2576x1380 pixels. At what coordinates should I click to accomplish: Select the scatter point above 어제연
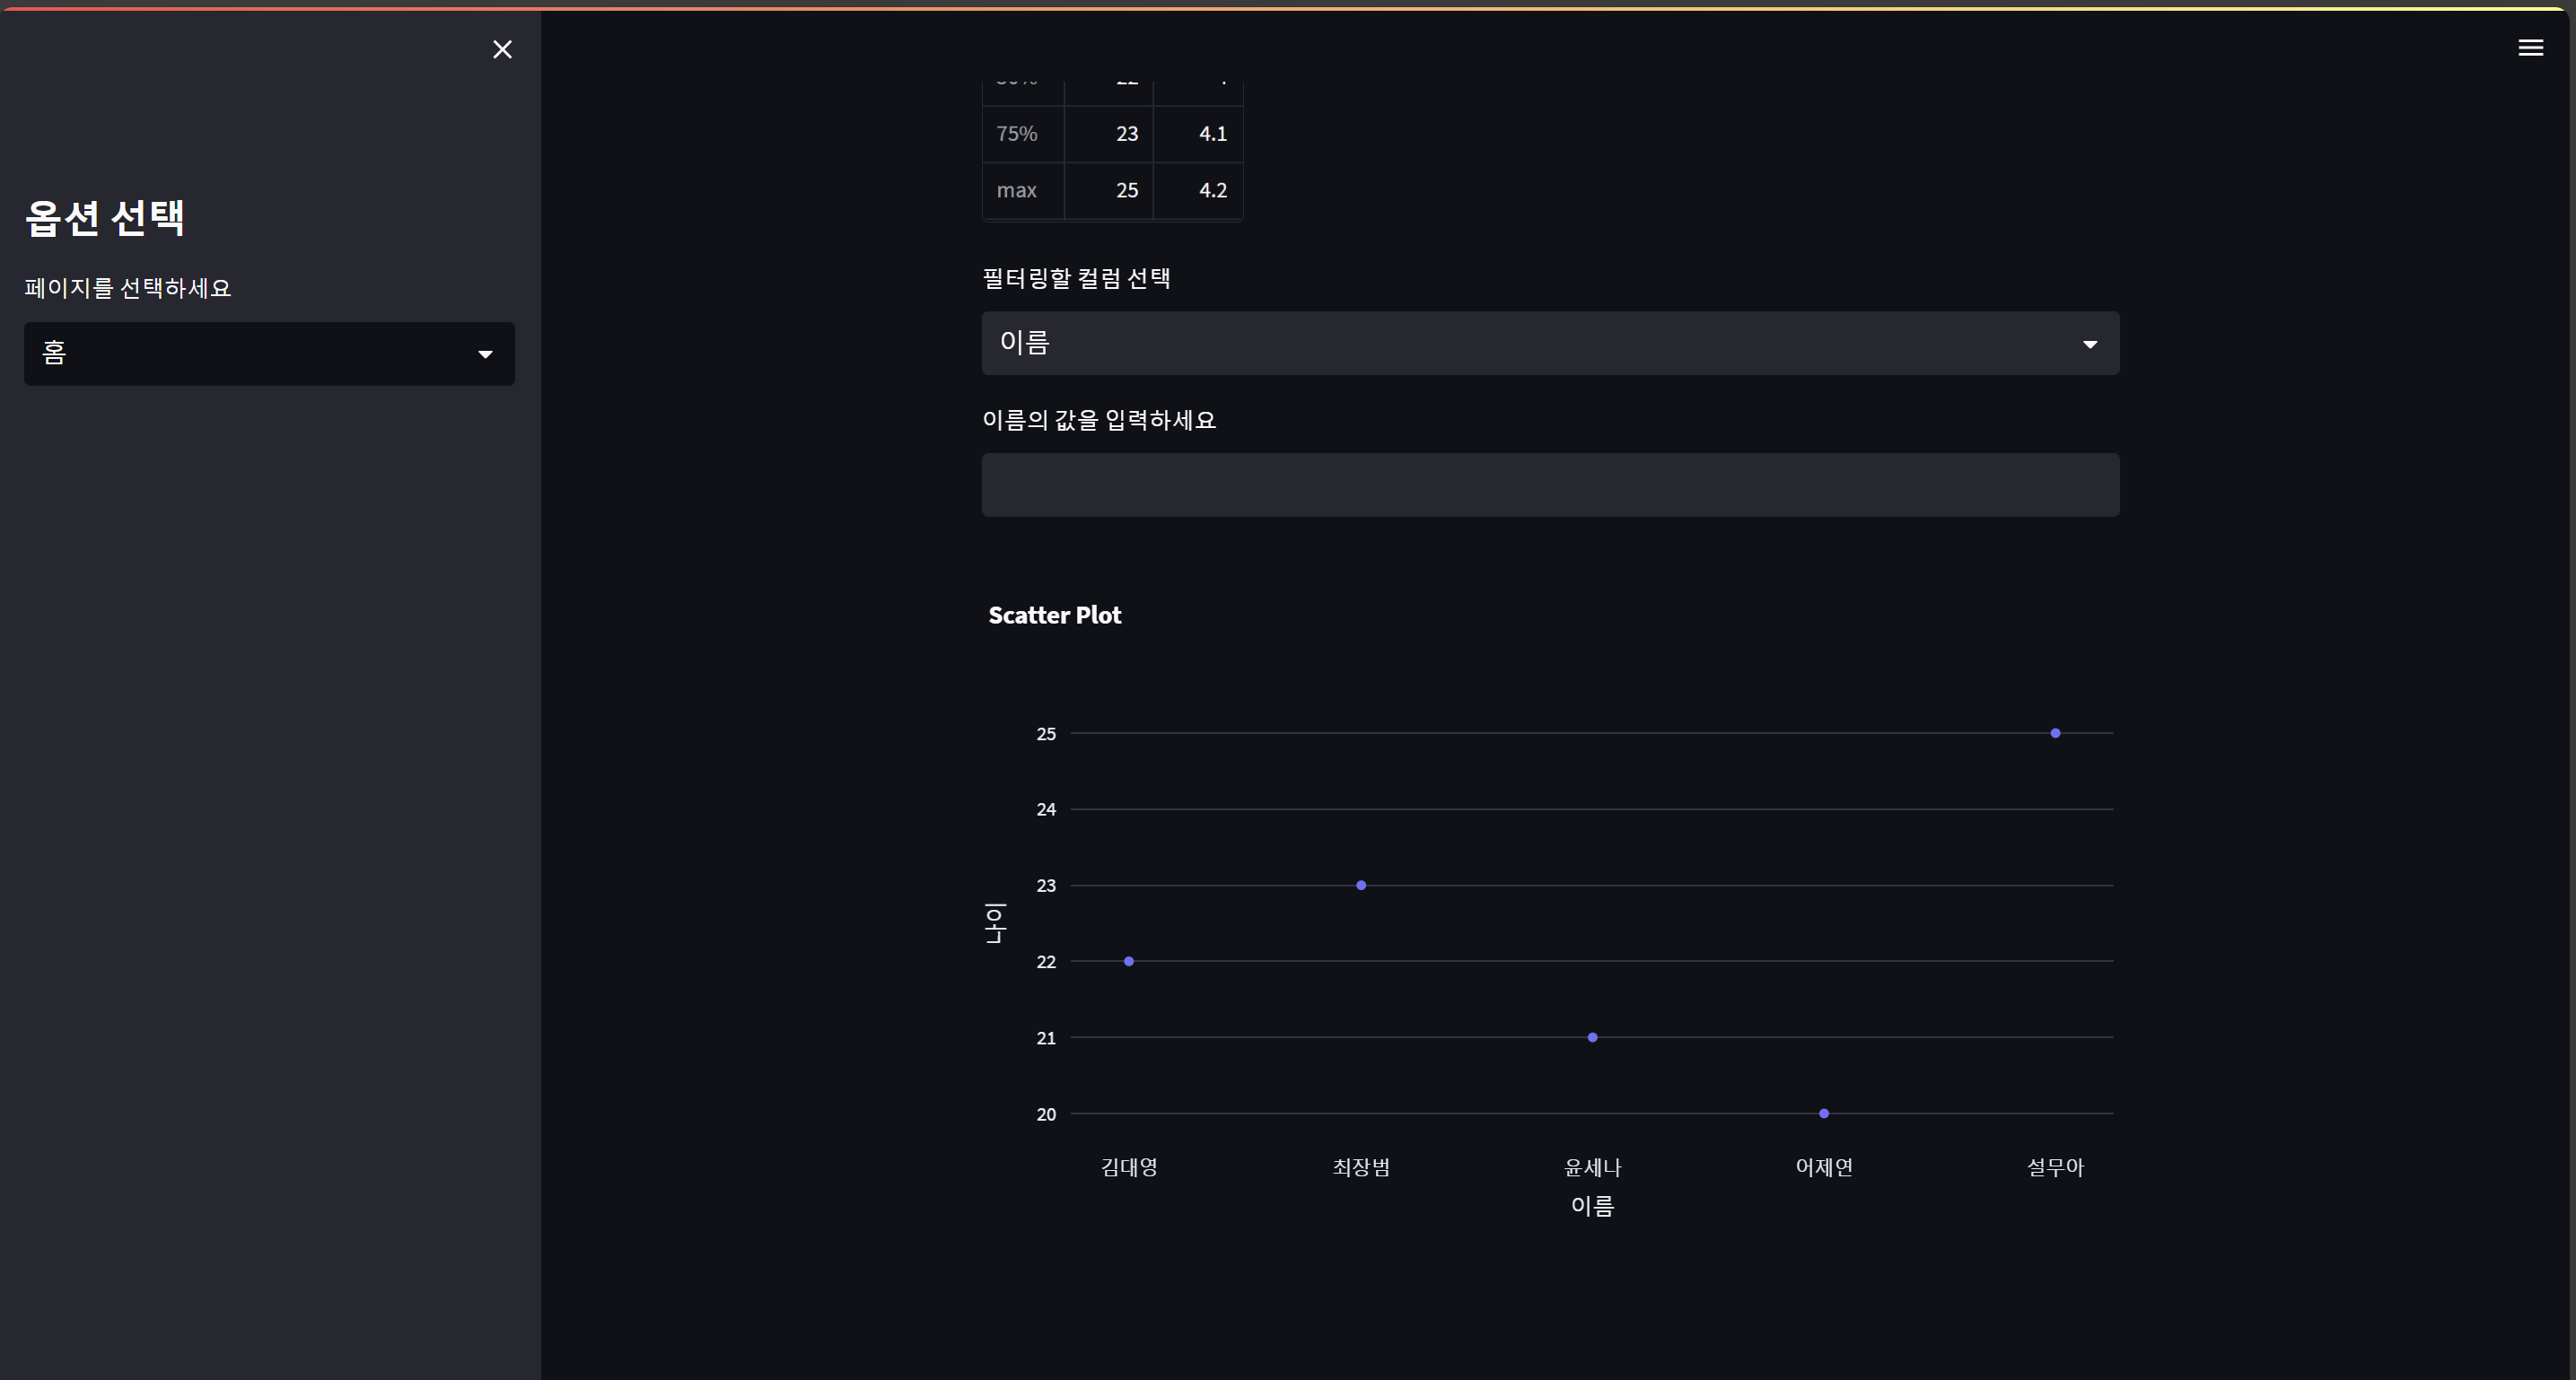click(1823, 1113)
